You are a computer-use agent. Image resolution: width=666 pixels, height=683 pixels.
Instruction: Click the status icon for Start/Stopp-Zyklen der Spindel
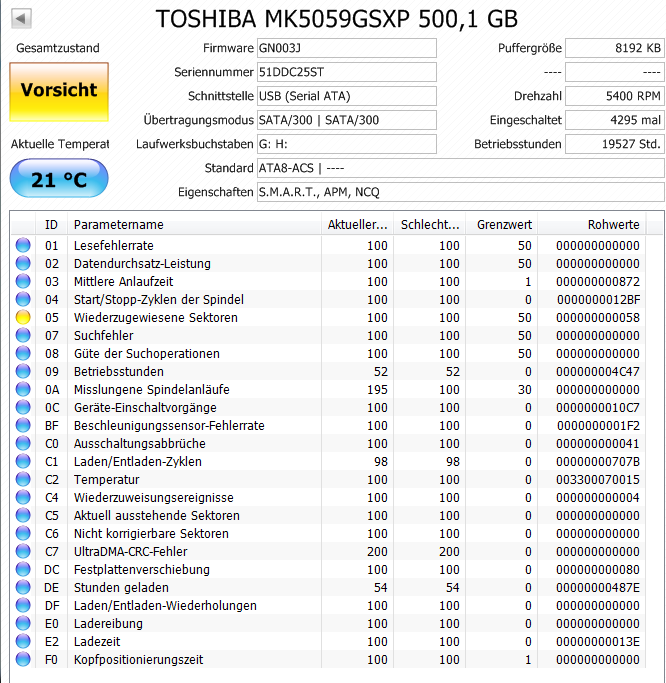[23, 299]
